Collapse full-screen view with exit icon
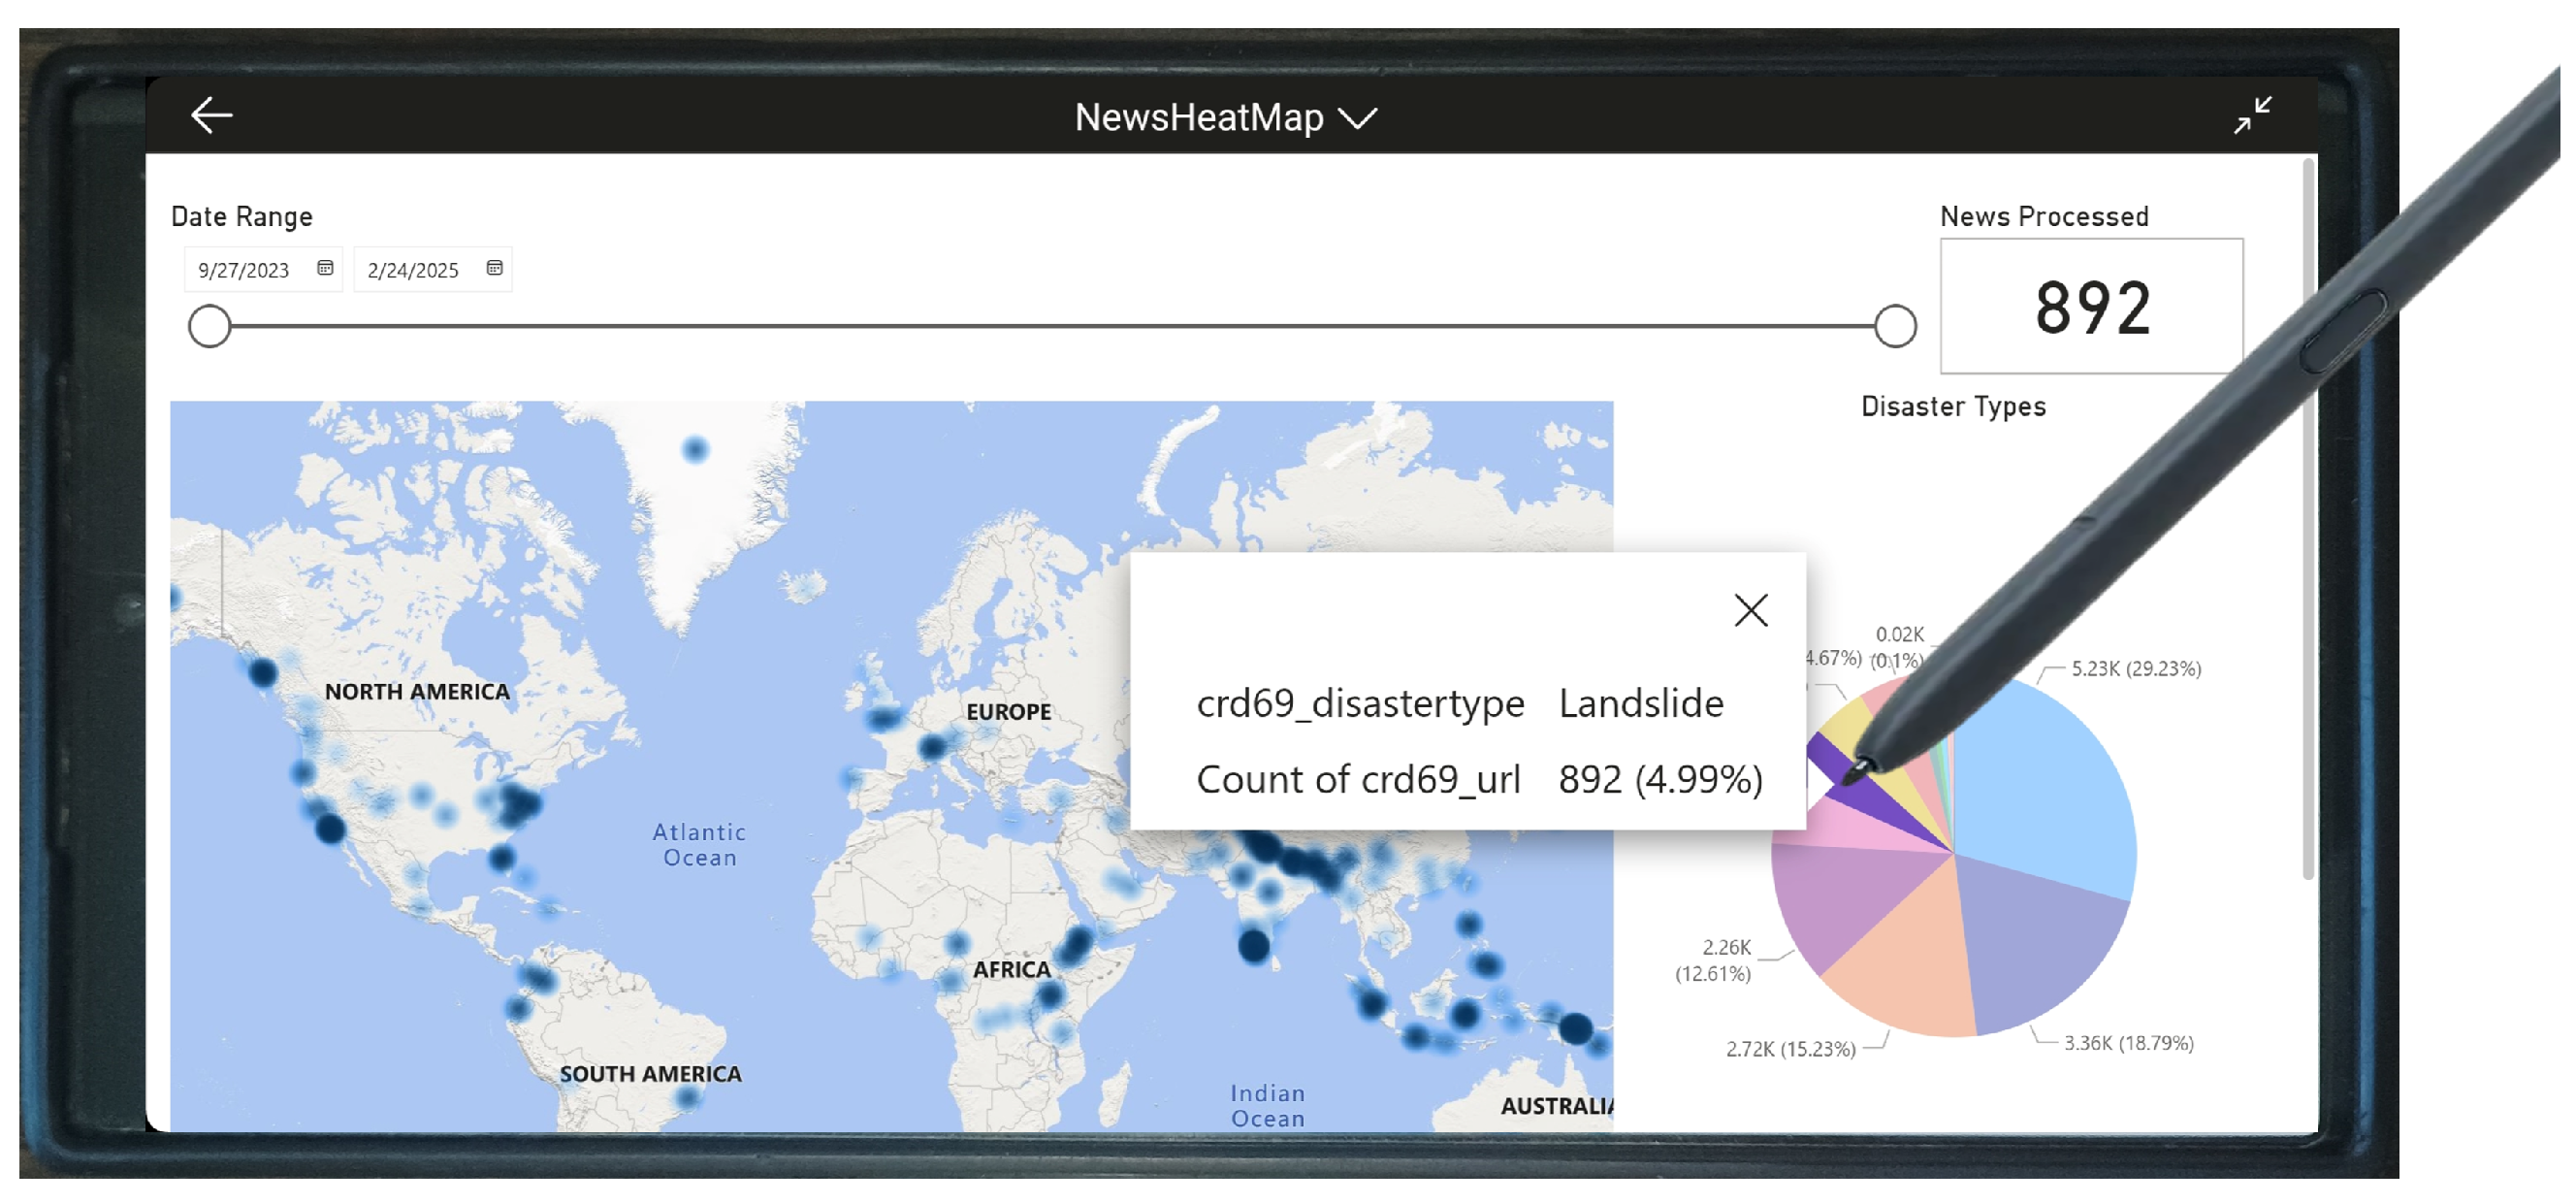 pos(2252,116)
